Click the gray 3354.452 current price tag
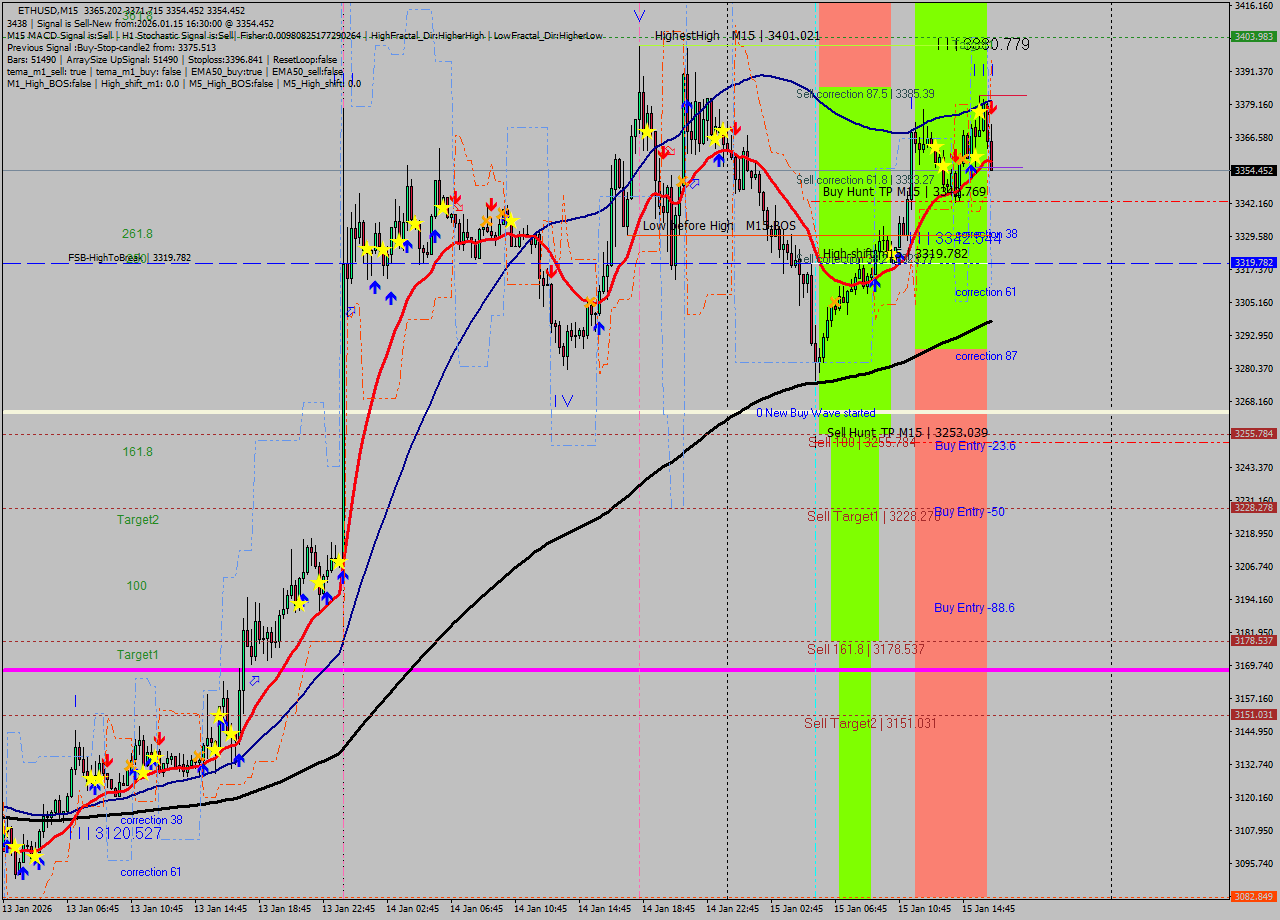This screenshot has width=1280, height=920. (x=1254, y=171)
